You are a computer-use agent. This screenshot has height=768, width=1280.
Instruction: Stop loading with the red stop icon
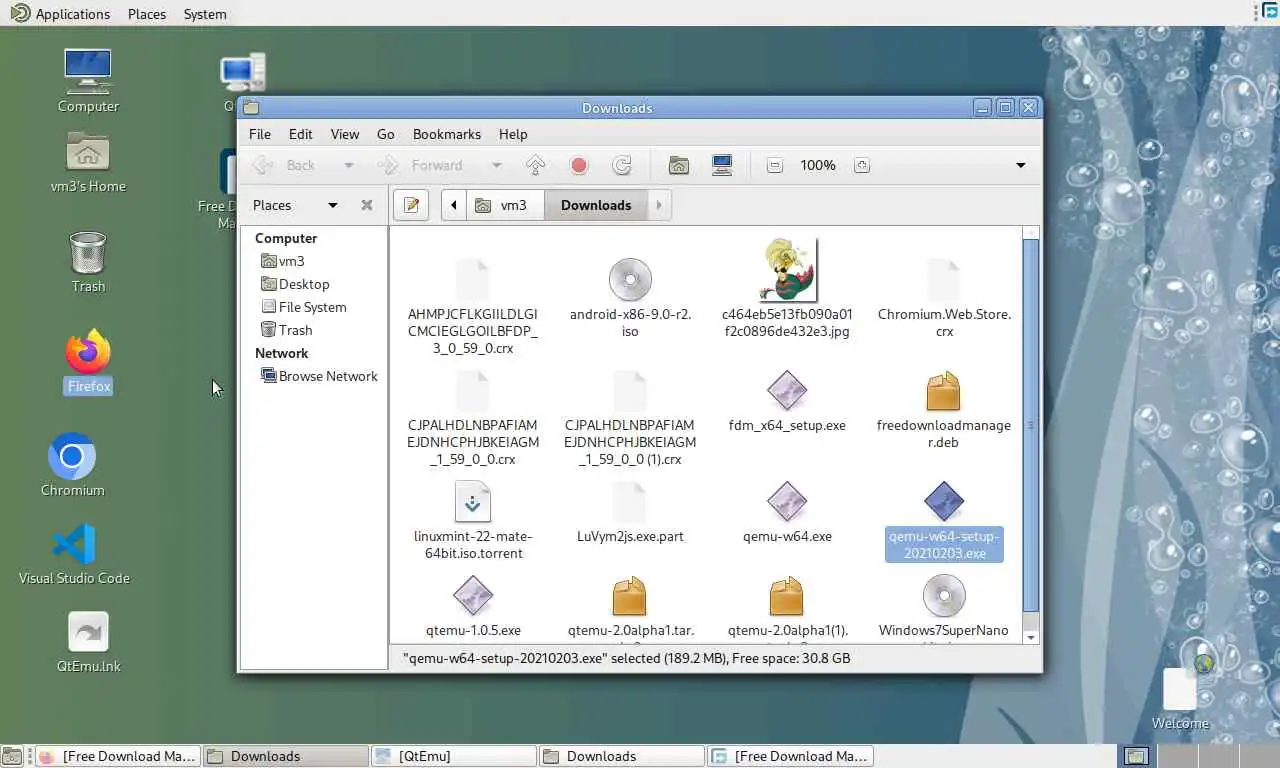point(578,165)
